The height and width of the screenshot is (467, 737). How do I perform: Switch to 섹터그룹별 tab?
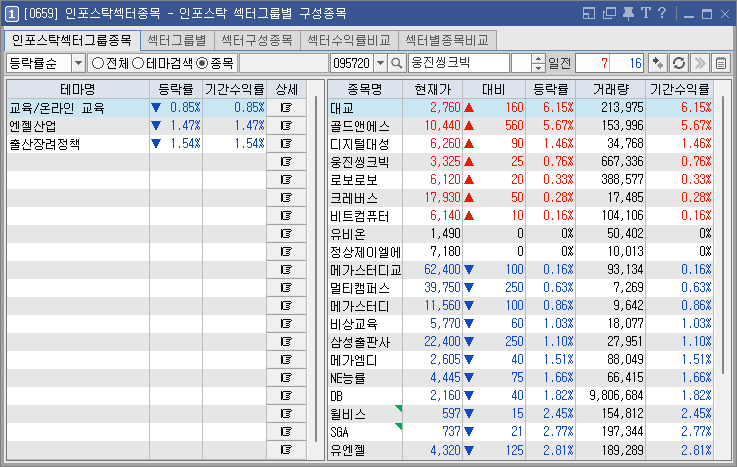177,40
